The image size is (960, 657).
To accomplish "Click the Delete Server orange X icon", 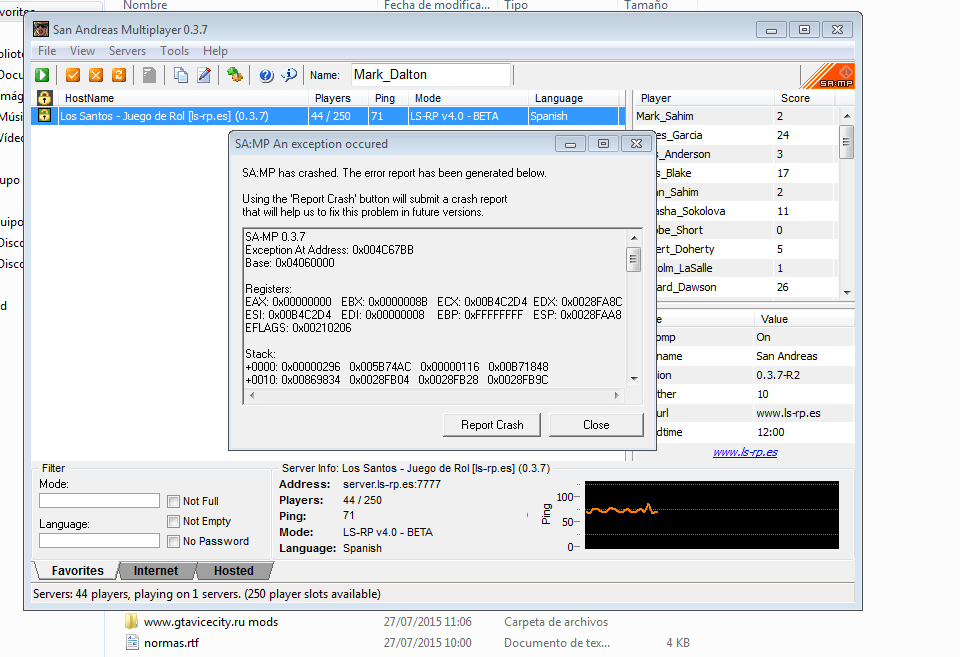I will 96,75.
